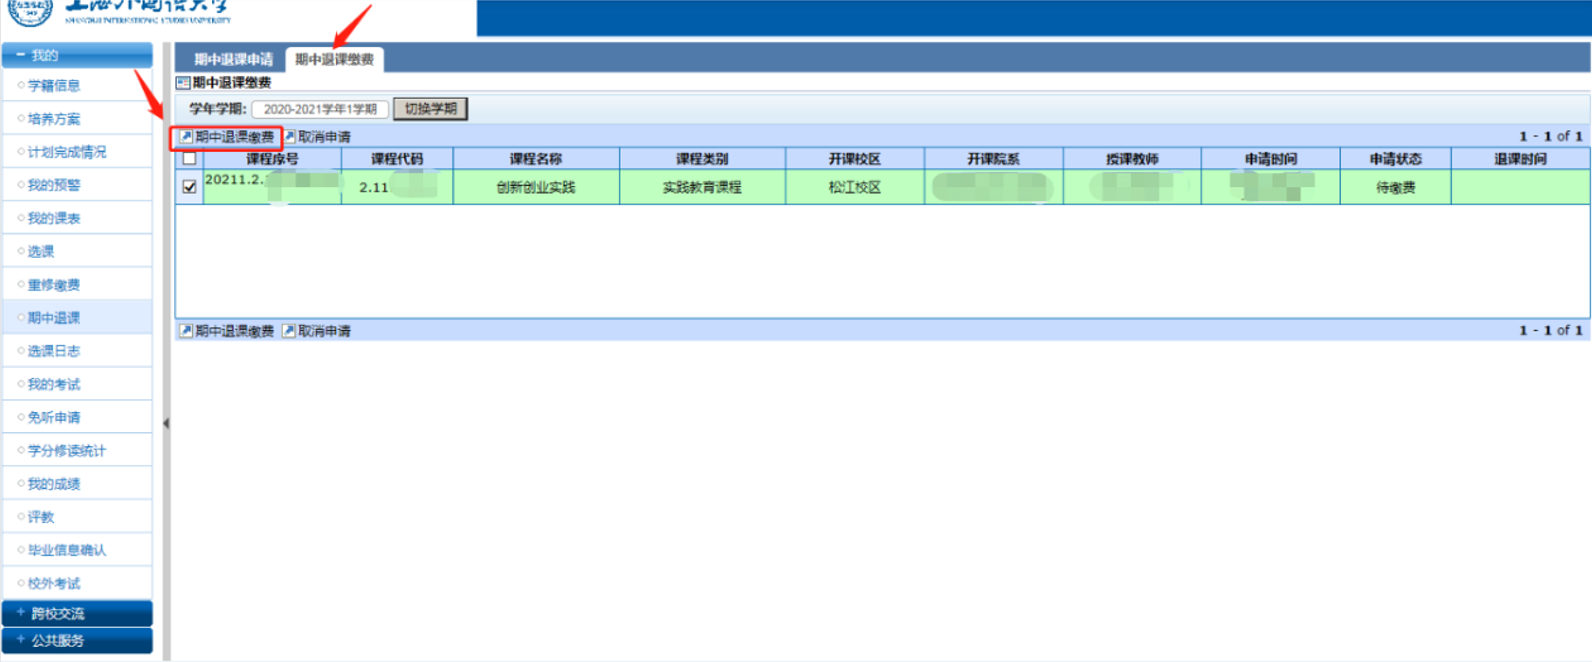Switch to the 期中退课申请 tab
Image resolution: width=1592 pixels, height=662 pixels.
click(233, 60)
